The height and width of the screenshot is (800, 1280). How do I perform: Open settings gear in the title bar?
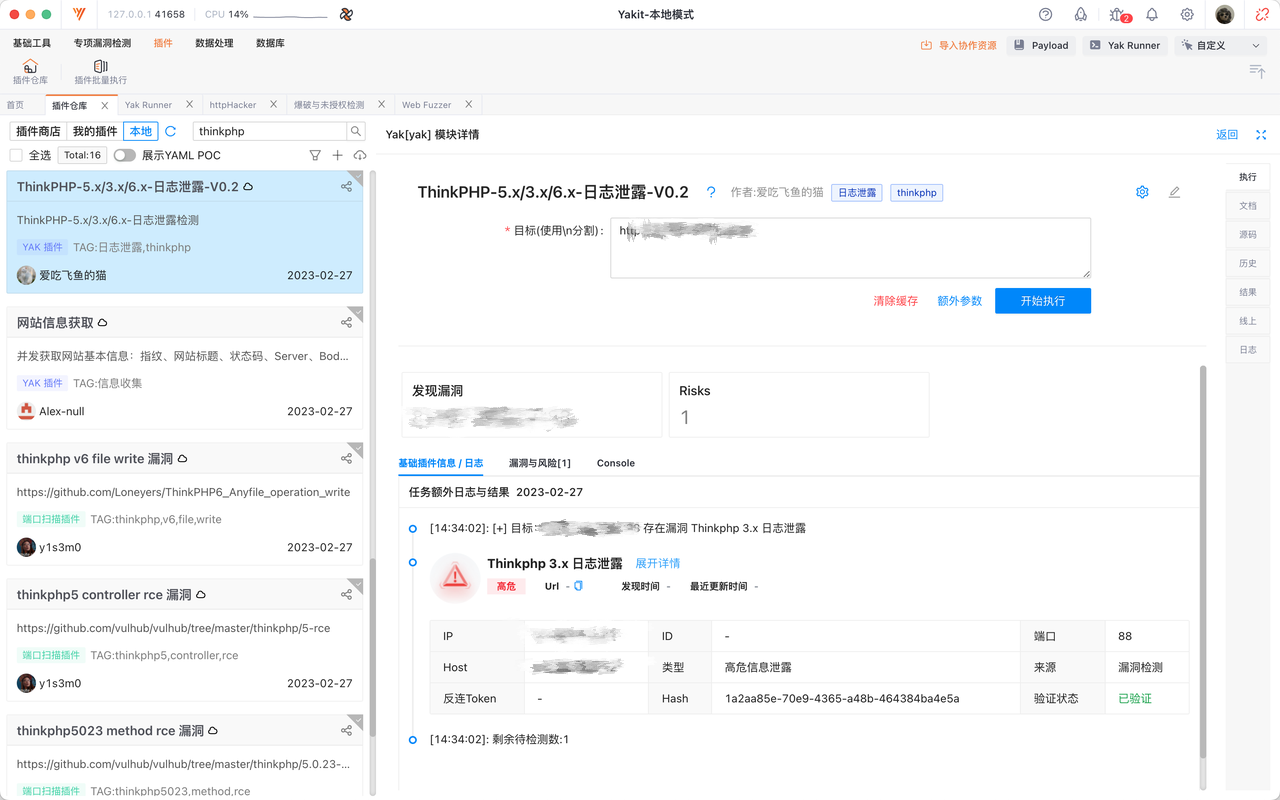click(x=1187, y=15)
